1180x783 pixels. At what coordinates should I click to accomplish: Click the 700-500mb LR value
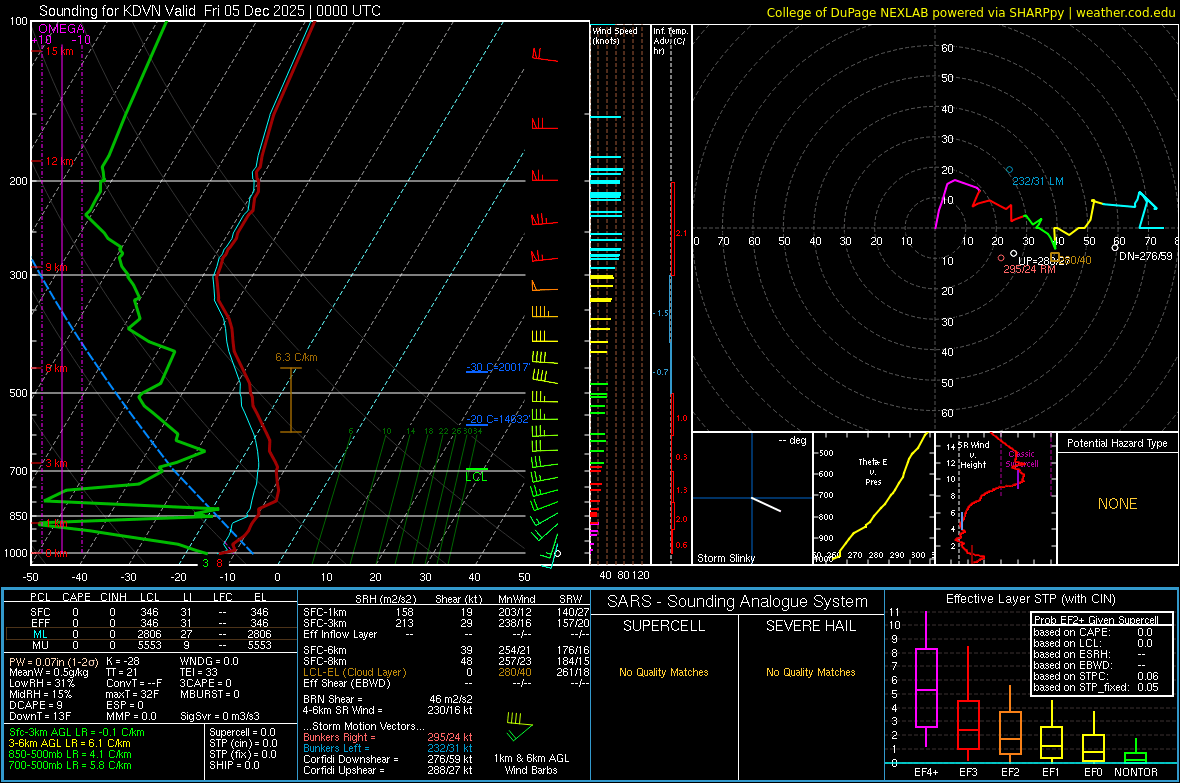point(70,765)
